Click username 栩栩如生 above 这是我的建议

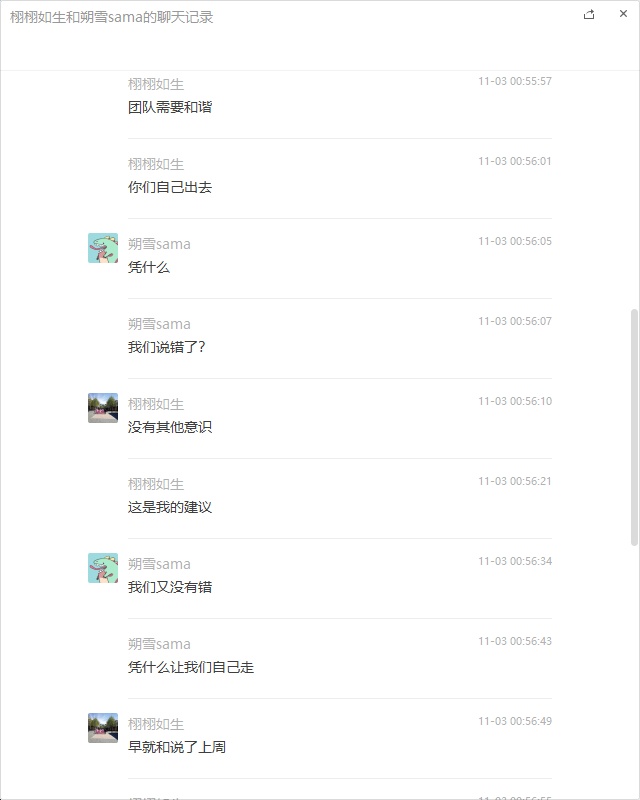coord(156,484)
